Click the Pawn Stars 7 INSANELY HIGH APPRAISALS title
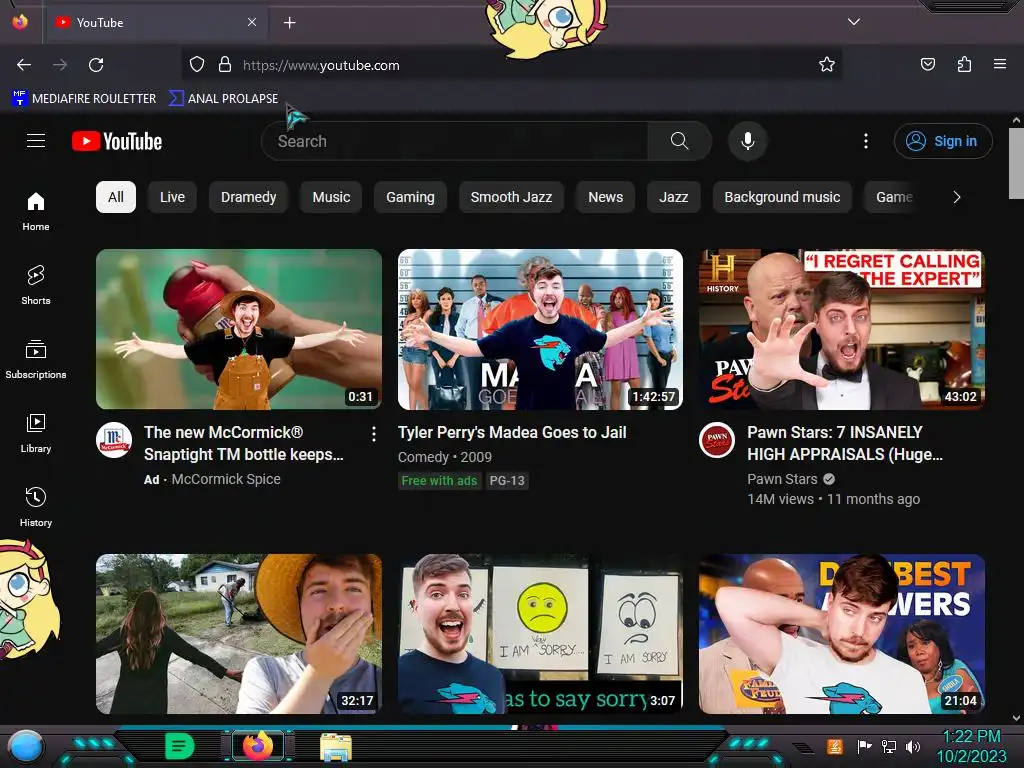This screenshot has width=1024, height=768. click(x=845, y=443)
